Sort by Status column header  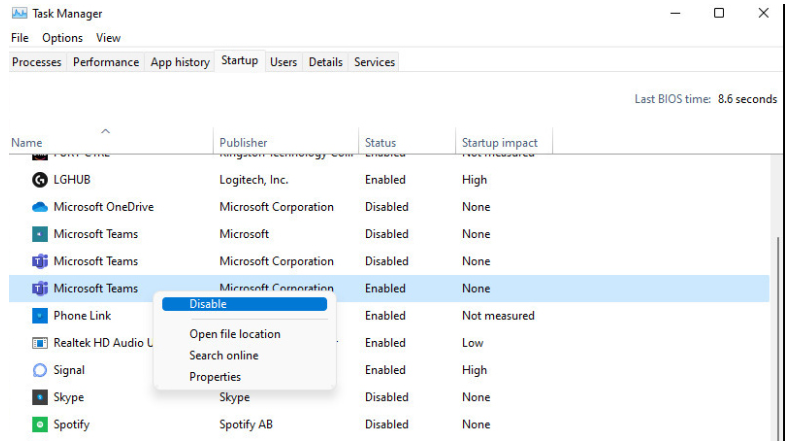380,143
